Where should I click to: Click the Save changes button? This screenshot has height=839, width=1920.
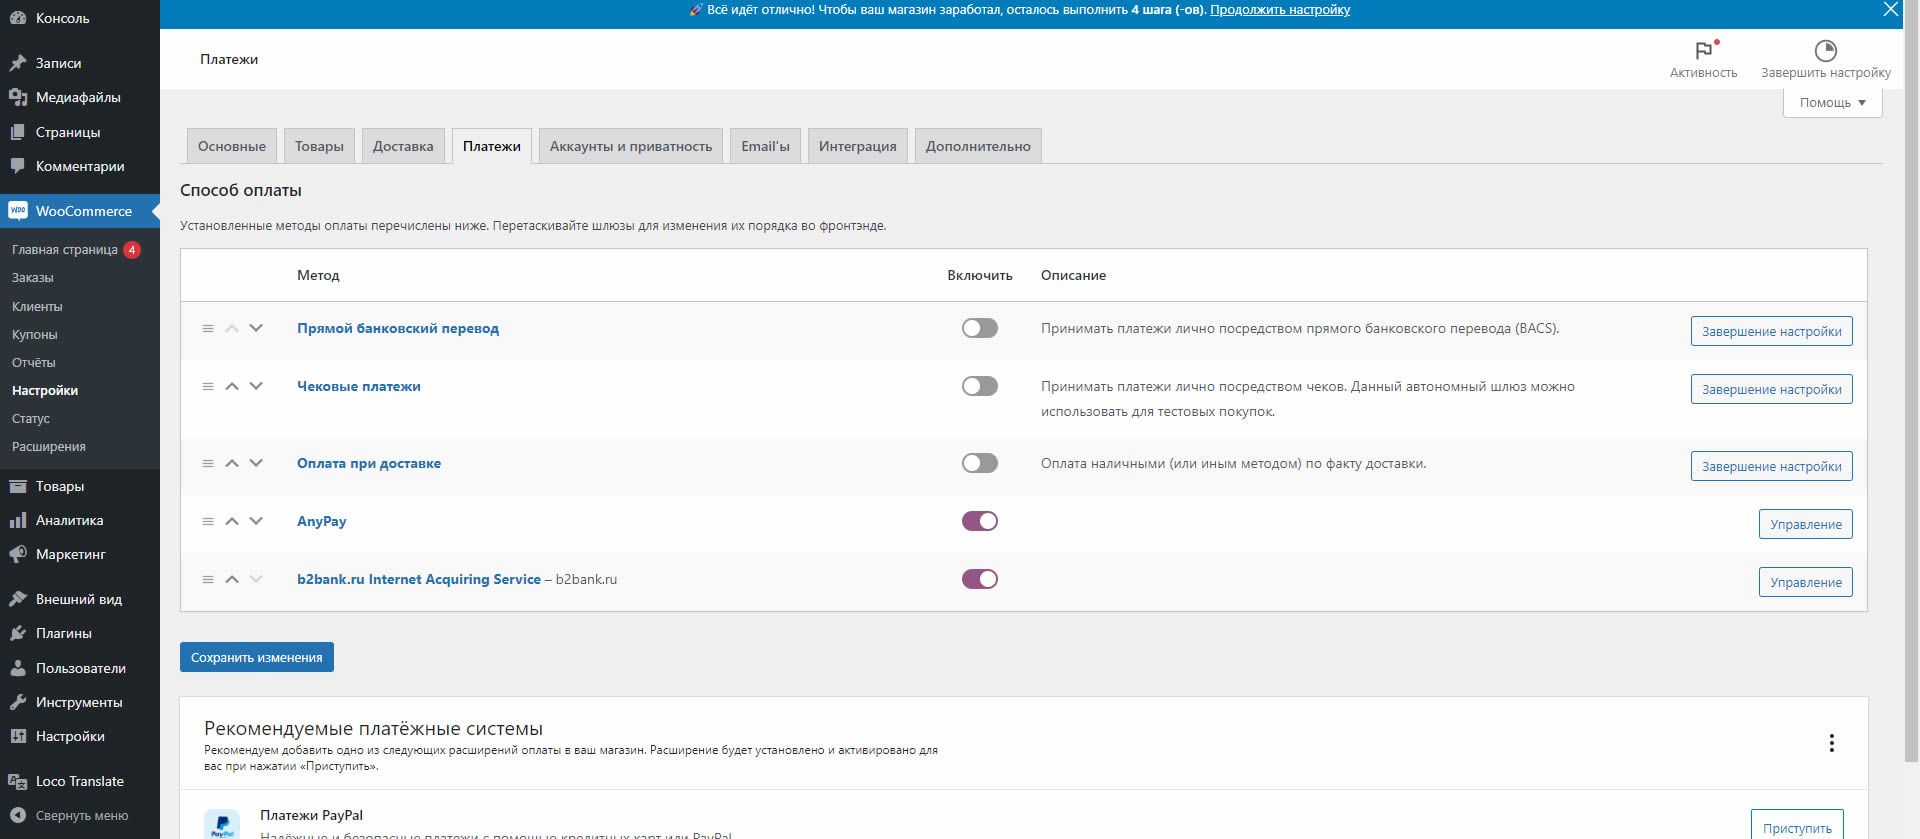click(257, 657)
